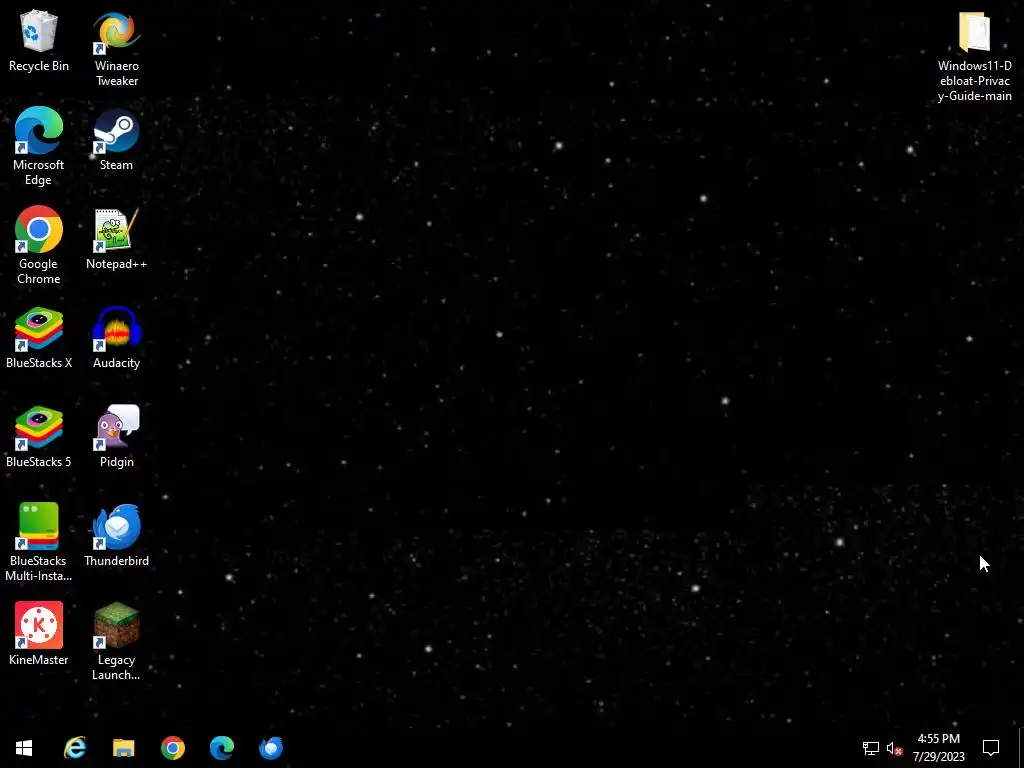
Task: Select the Microsoft Edge desktop shortcut
Action: [39, 147]
